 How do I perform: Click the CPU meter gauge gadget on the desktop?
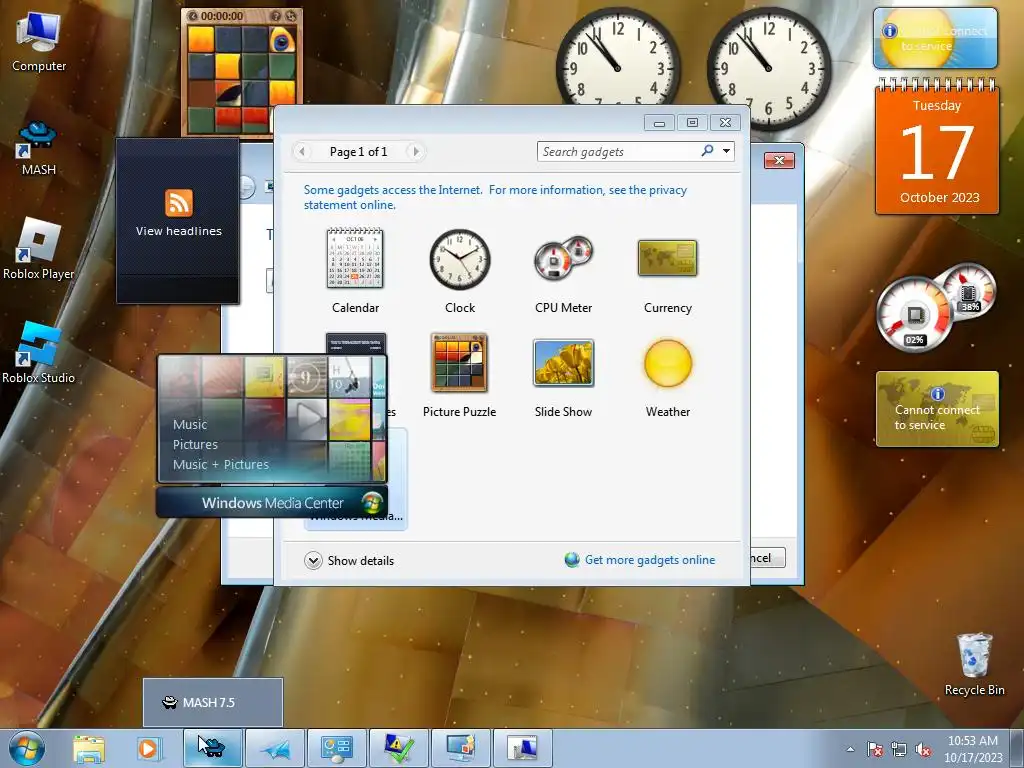(x=936, y=307)
